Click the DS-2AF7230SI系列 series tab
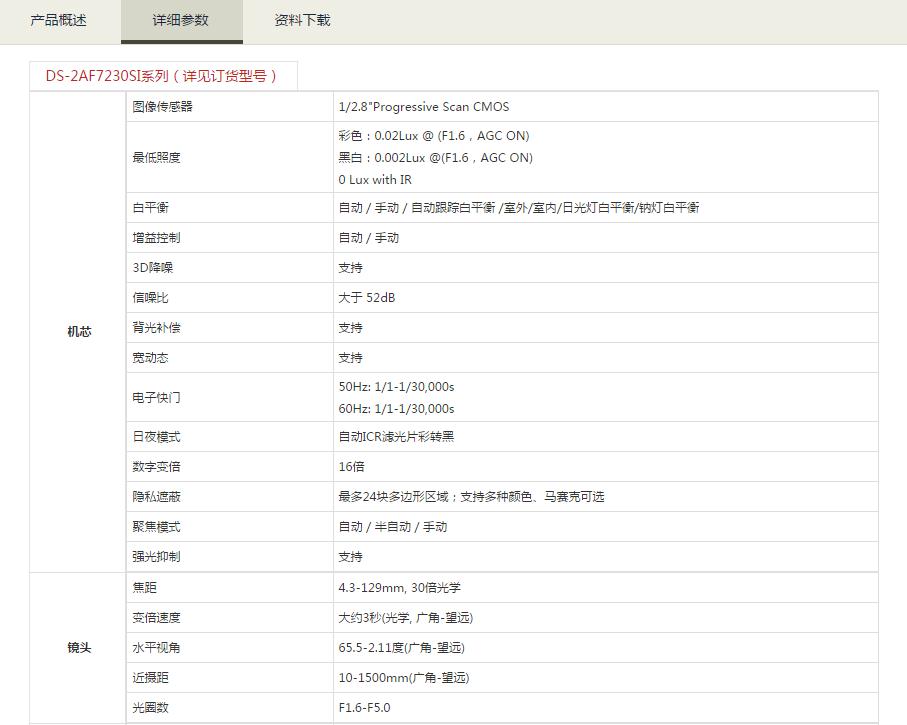The width and height of the screenshot is (907, 725). coord(162,76)
